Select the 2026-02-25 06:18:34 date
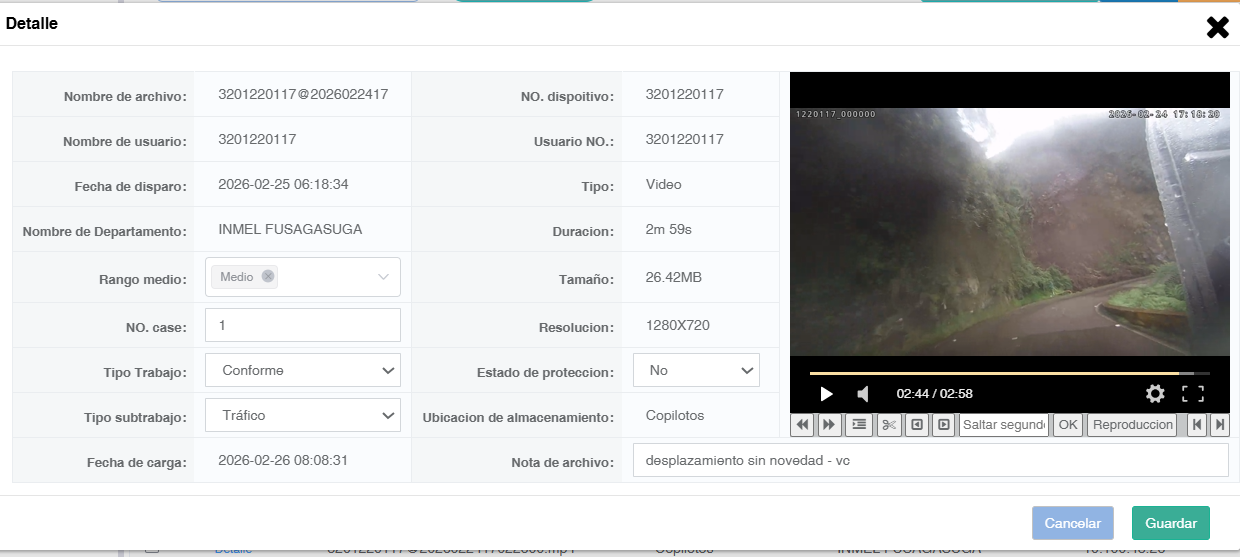This screenshot has height=557, width=1240. [x=283, y=185]
